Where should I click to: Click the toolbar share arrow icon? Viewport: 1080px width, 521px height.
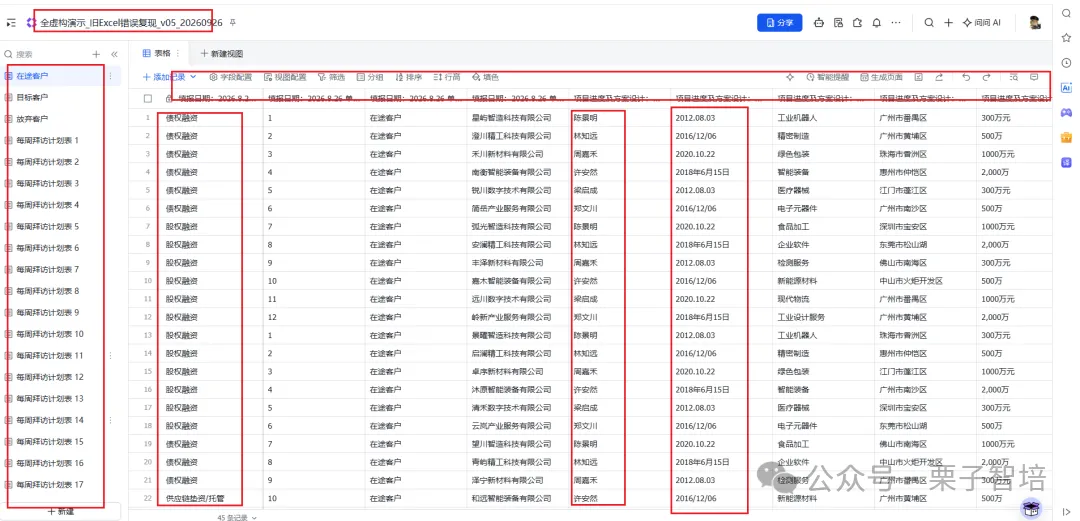click(939, 77)
